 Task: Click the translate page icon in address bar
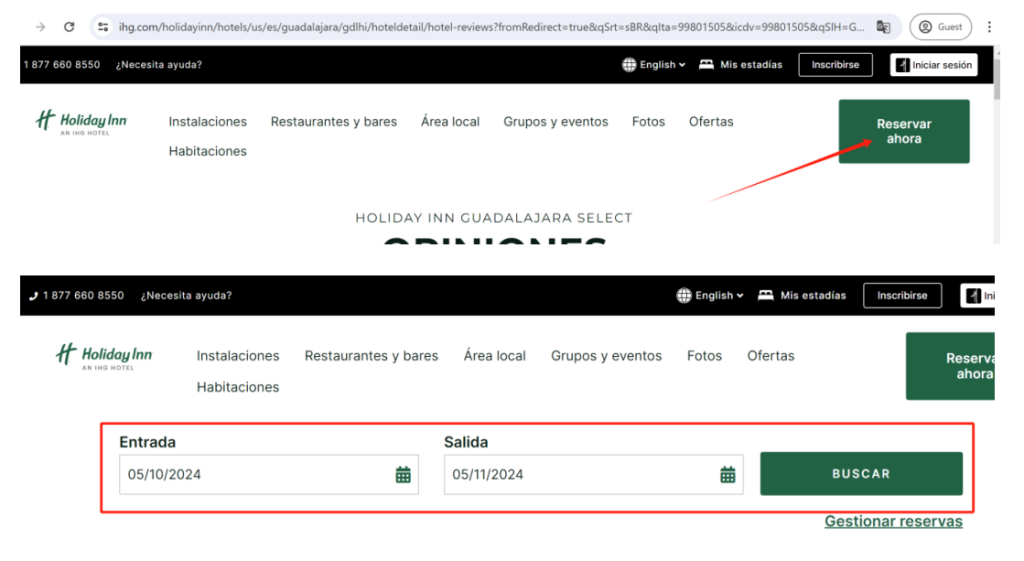[883, 27]
